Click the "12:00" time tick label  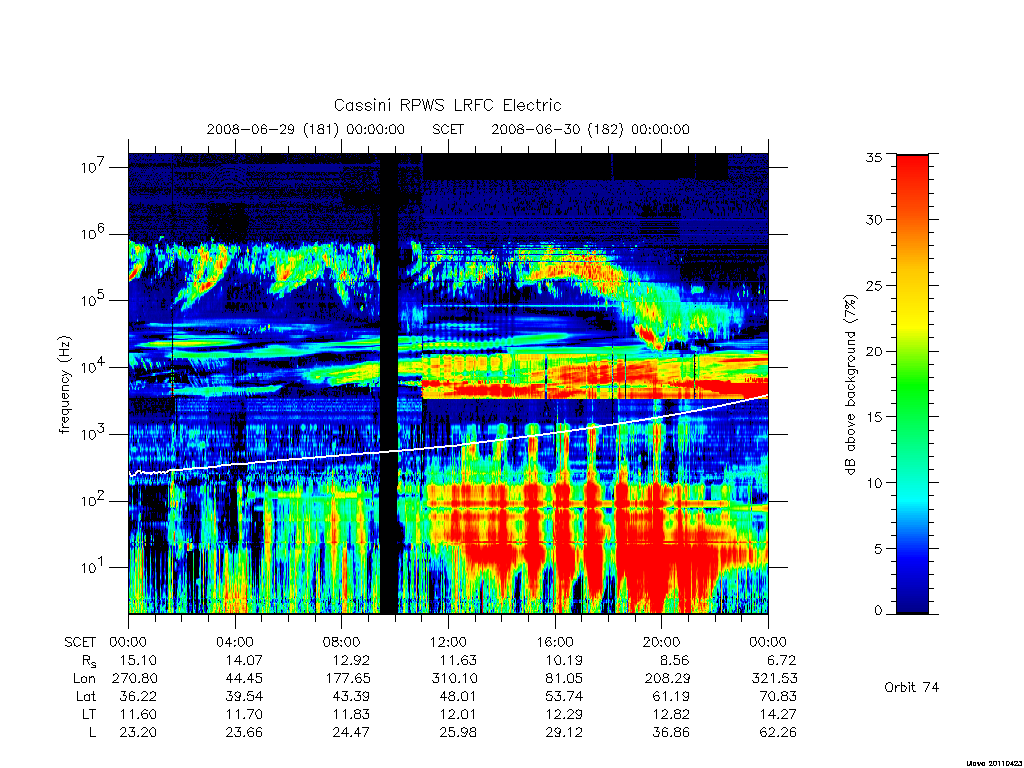click(448, 643)
